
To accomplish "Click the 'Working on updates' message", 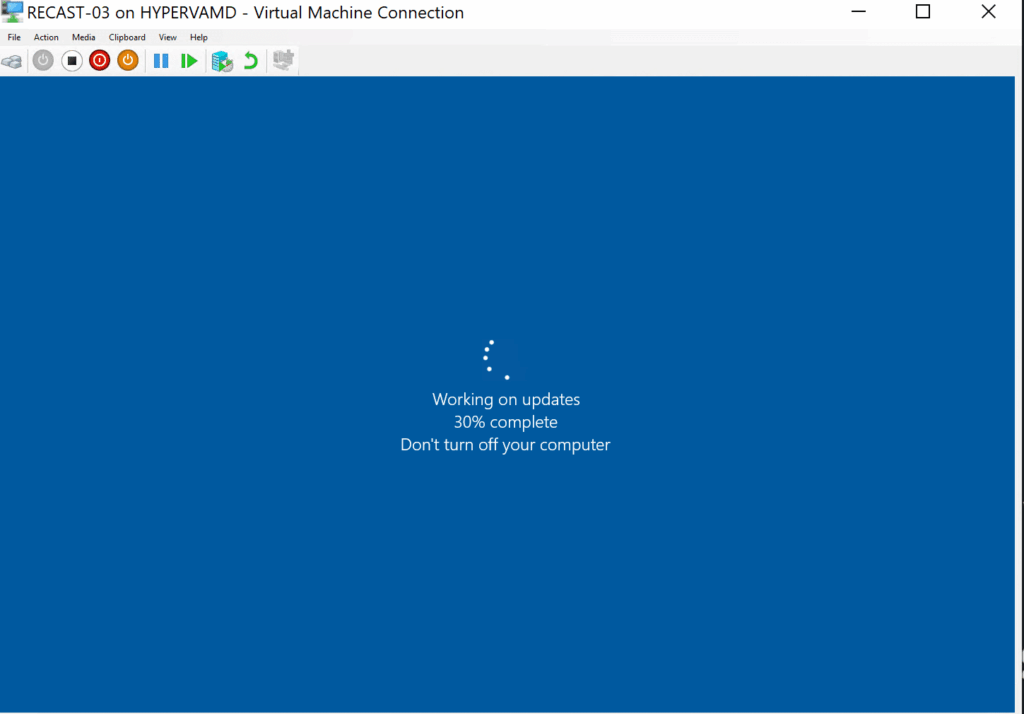I will click(x=505, y=399).
